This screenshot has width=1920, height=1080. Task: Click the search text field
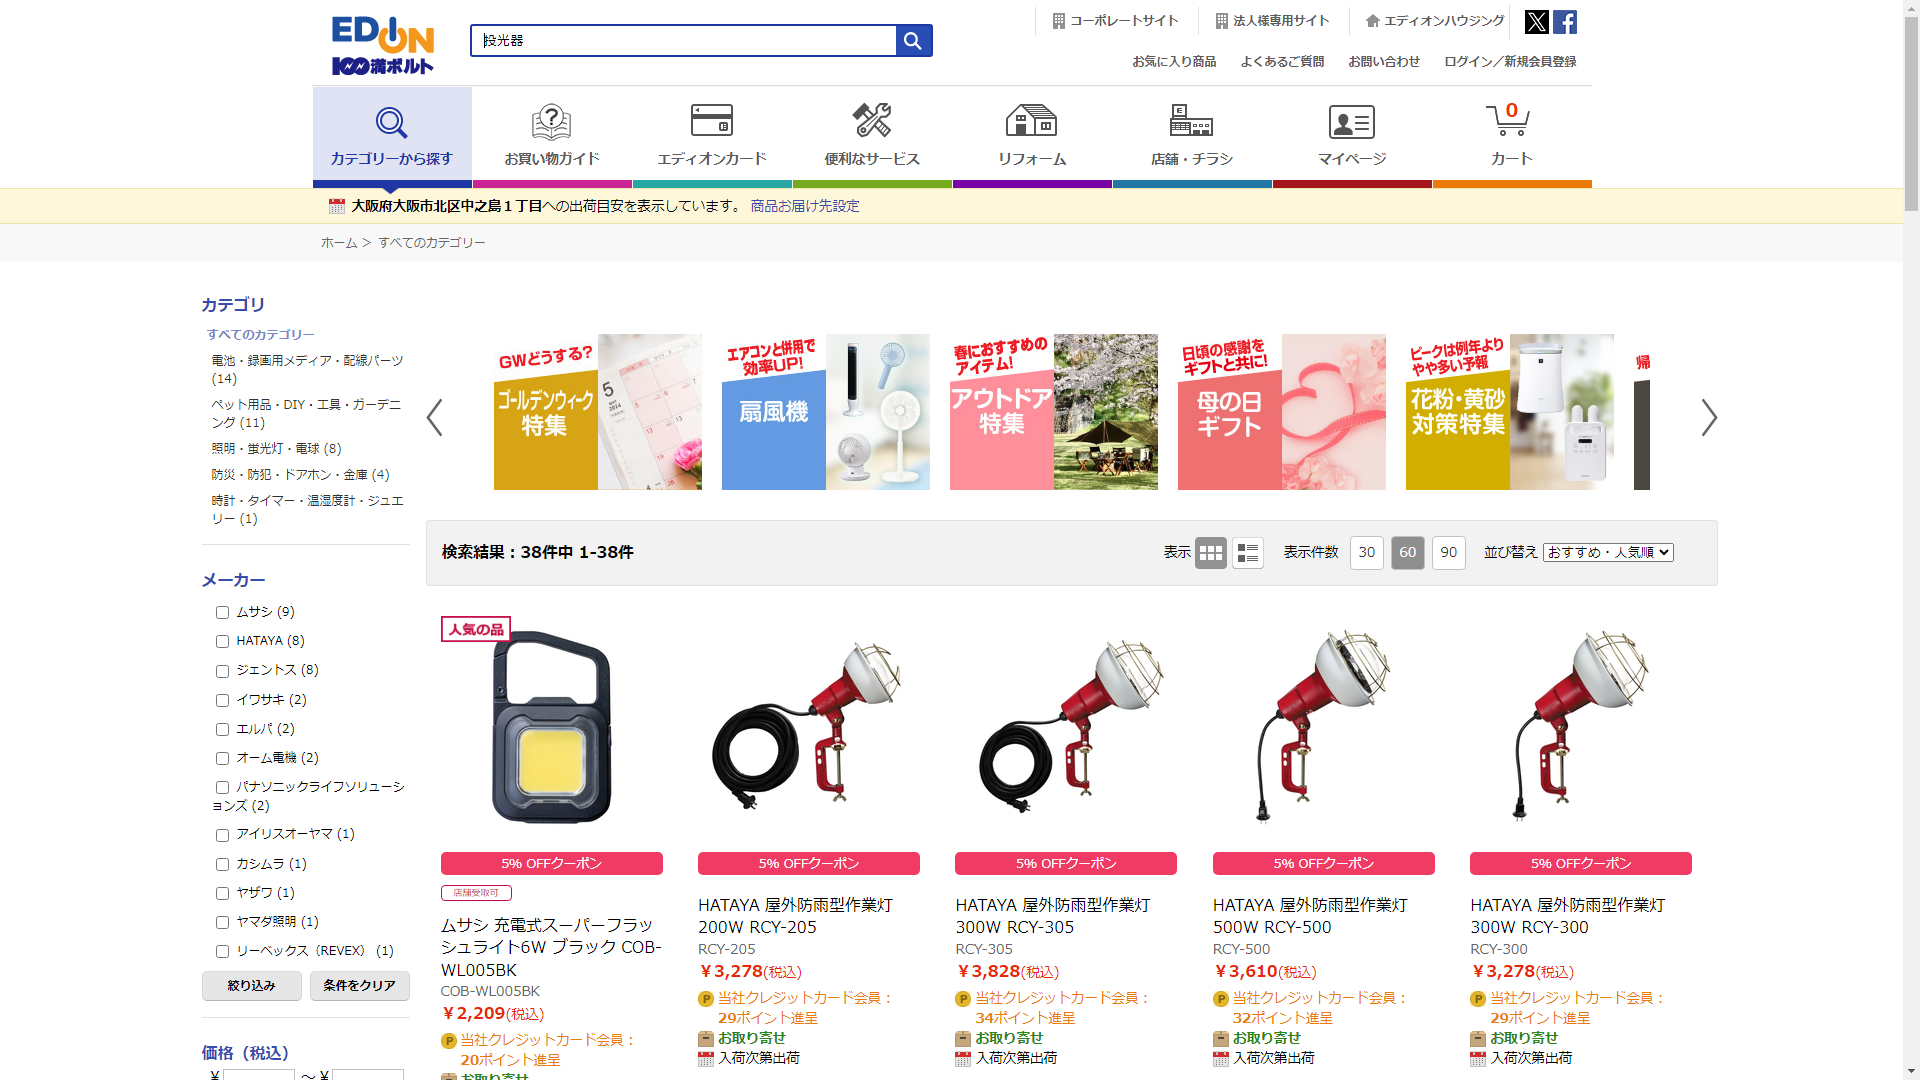click(684, 41)
